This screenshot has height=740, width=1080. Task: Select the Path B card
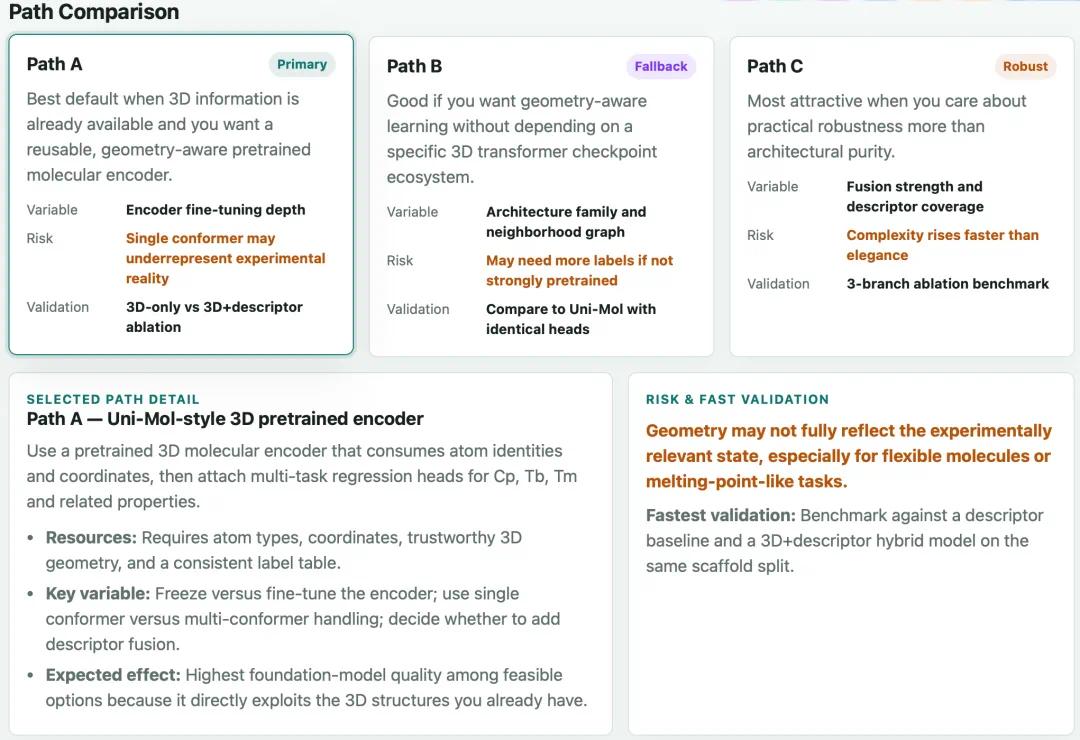pyautogui.click(x=541, y=196)
